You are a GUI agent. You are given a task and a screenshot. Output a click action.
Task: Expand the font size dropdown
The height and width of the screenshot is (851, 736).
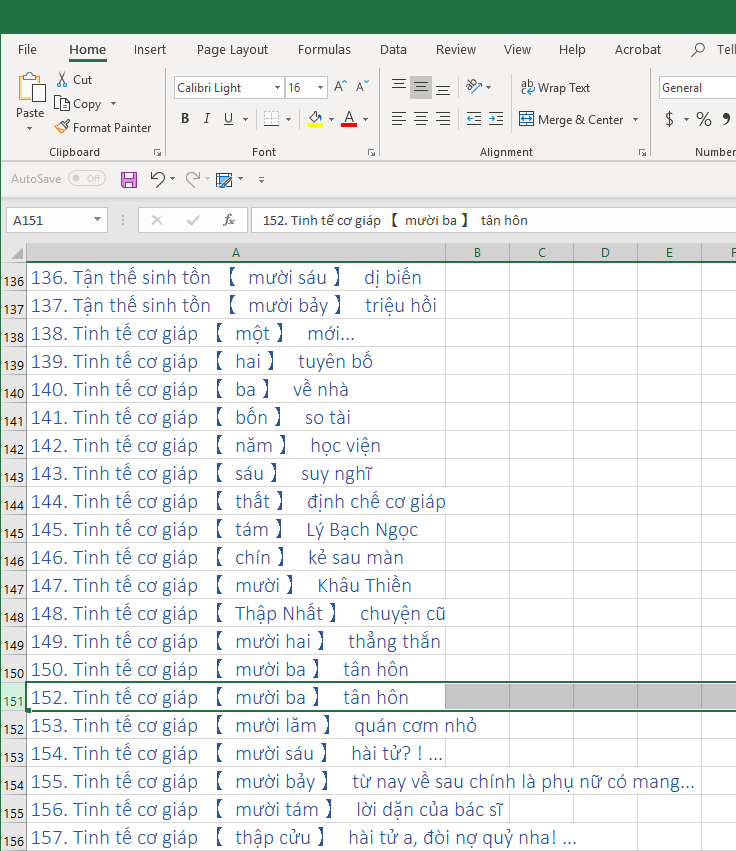[x=320, y=88]
